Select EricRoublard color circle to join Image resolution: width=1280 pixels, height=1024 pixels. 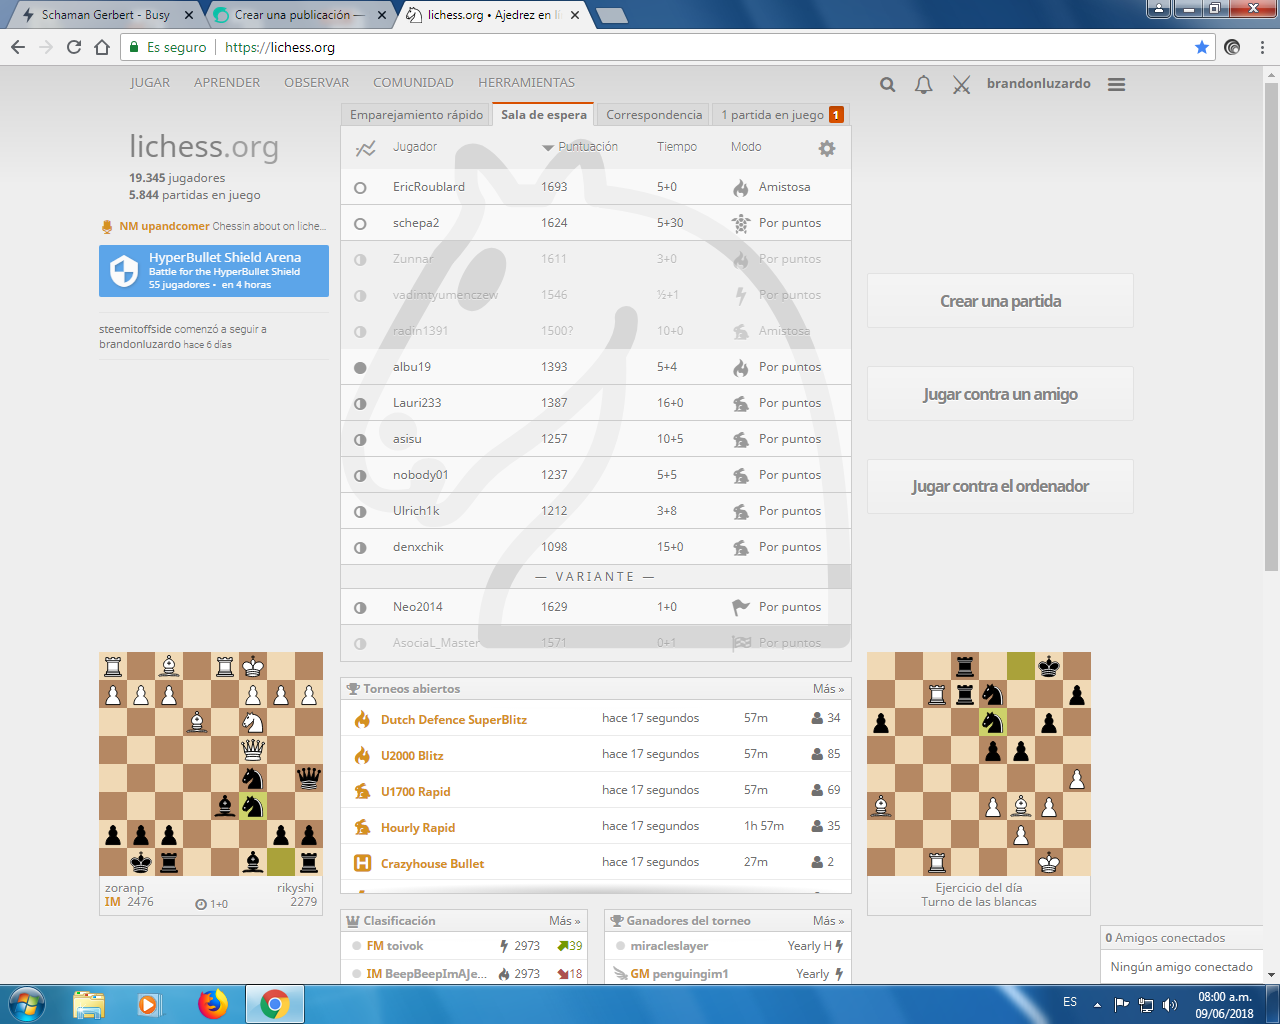pyautogui.click(x=360, y=187)
